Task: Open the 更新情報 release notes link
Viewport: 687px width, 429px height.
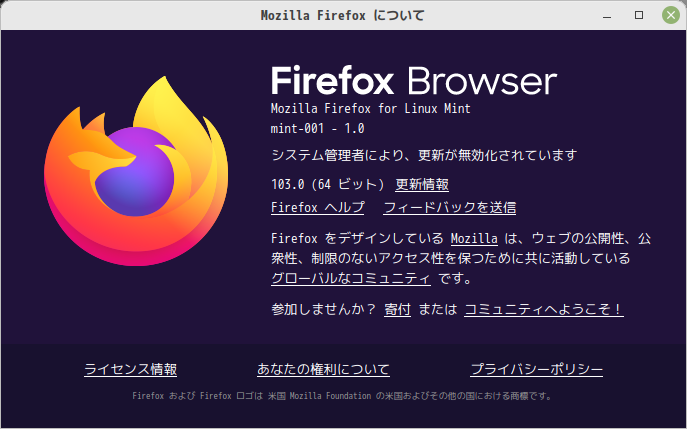Action: coord(422,184)
